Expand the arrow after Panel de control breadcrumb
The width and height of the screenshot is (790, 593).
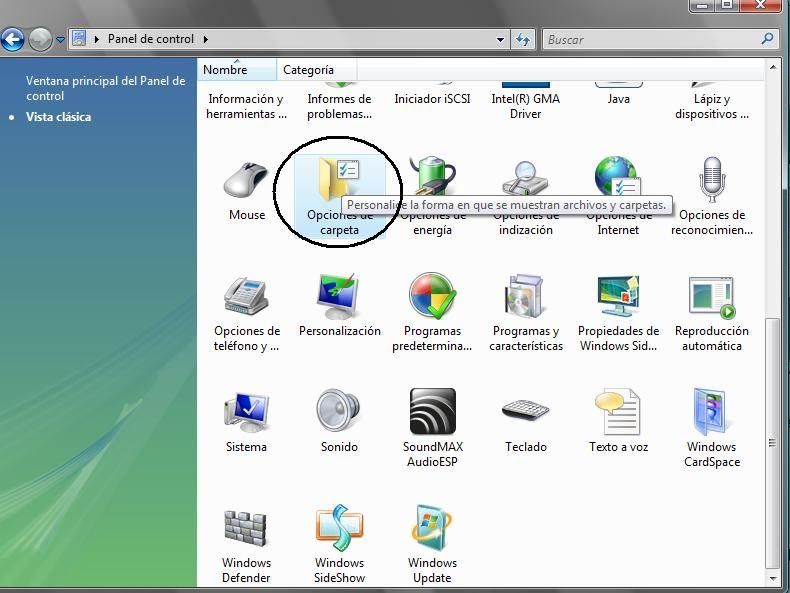pos(206,40)
